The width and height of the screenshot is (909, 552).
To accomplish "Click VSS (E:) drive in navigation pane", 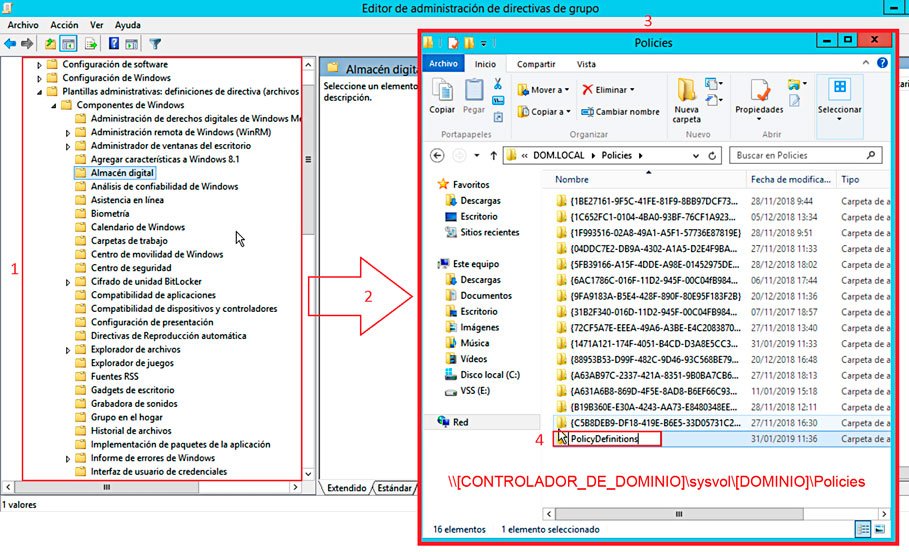I will (467, 391).
